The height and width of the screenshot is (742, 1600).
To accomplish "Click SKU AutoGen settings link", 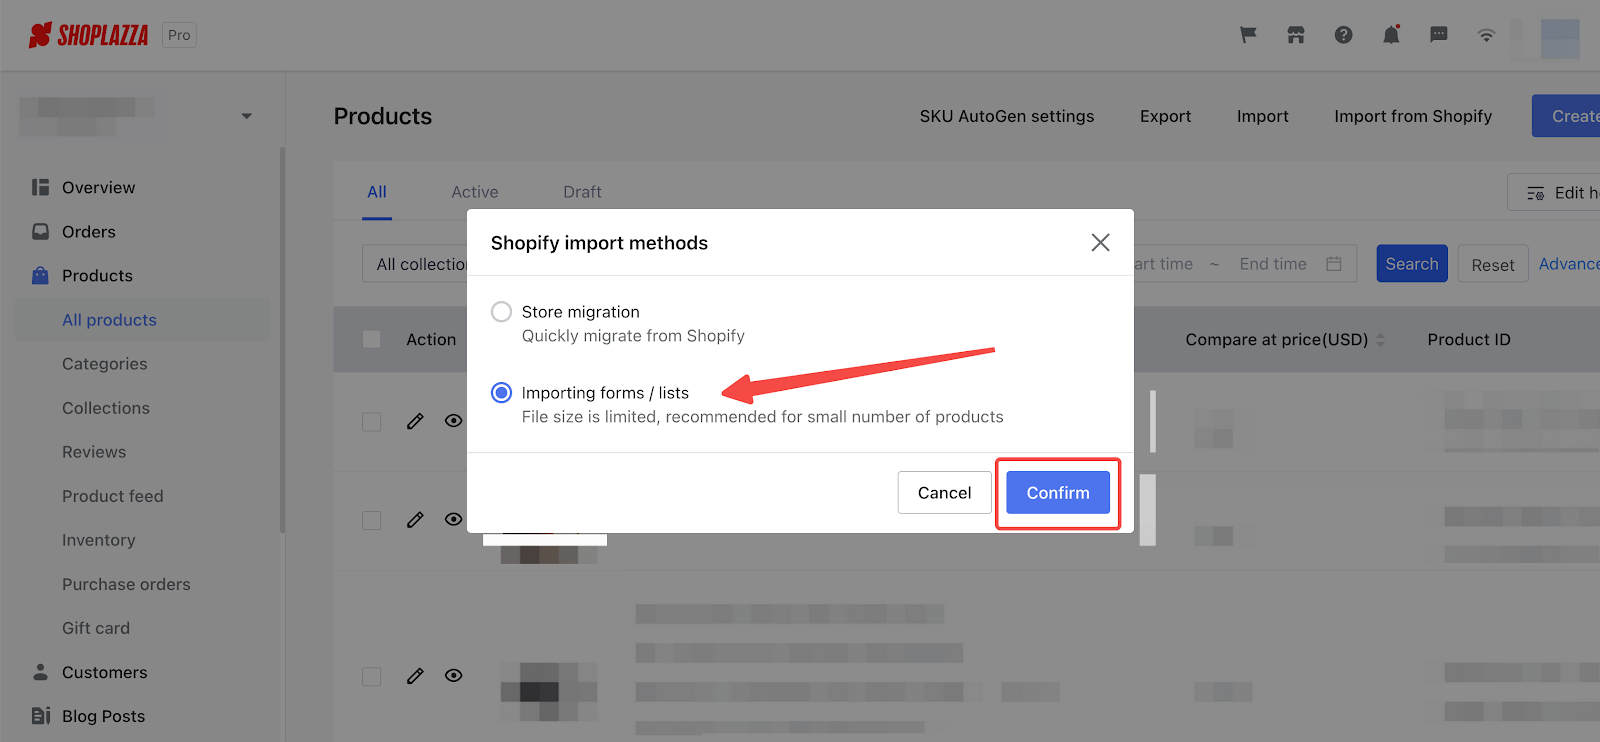I will 1007,116.
